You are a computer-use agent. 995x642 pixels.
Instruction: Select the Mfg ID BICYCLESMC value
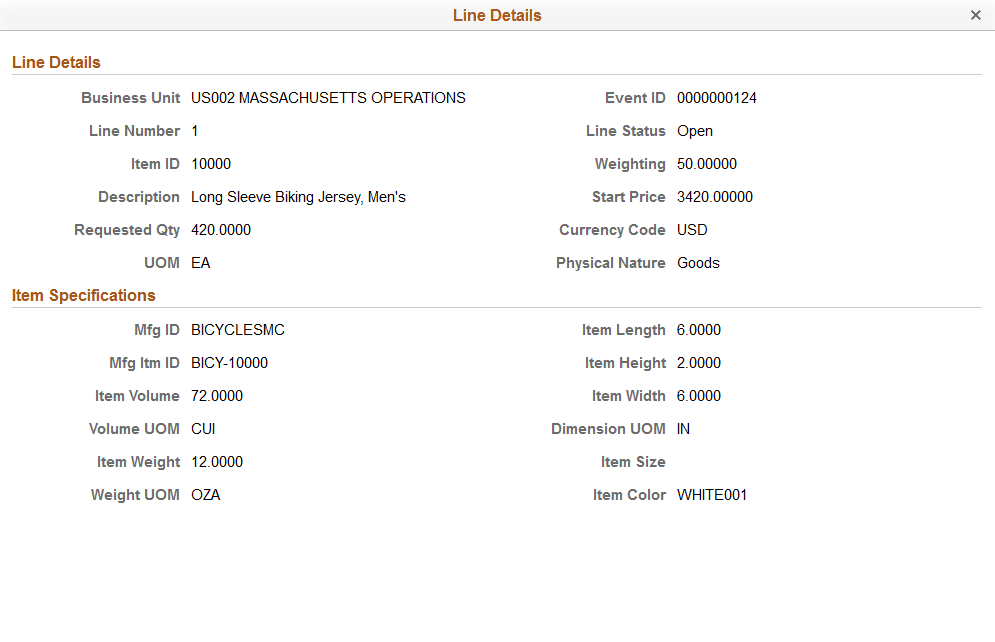pos(237,329)
